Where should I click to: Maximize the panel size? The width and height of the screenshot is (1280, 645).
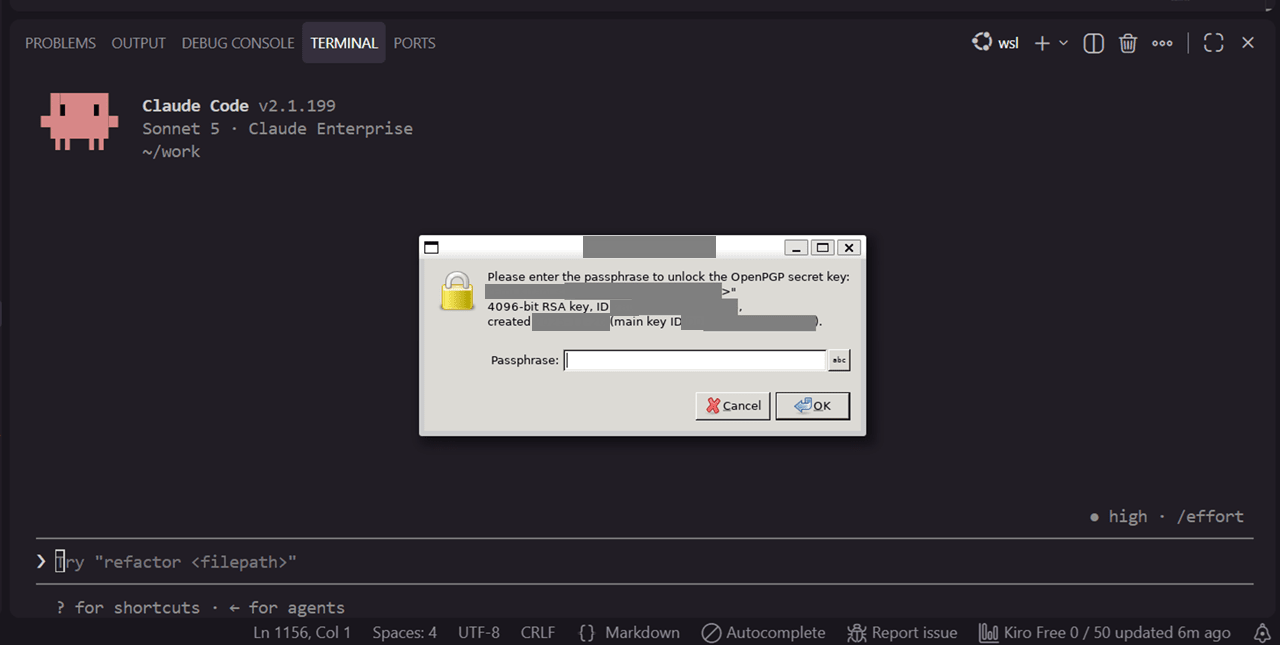pos(1214,43)
